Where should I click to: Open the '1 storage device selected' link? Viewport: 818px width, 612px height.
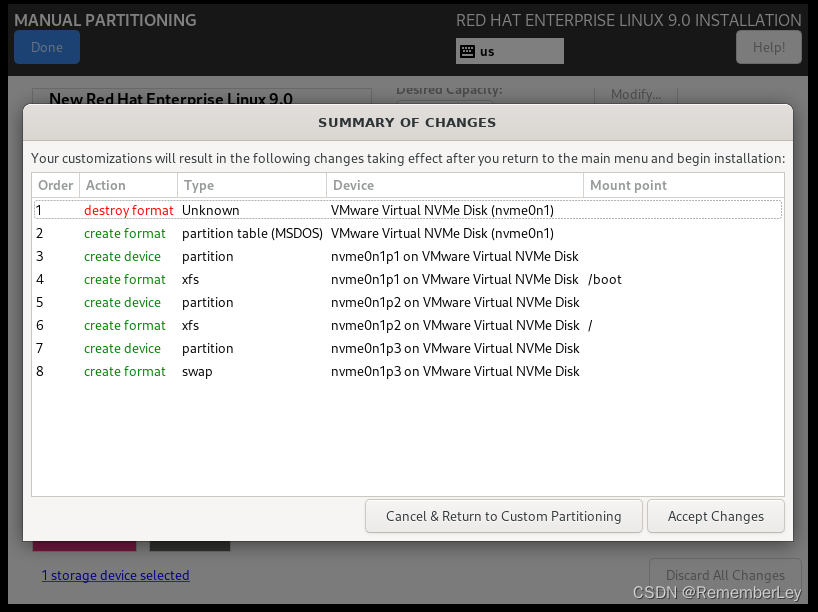[115, 575]
